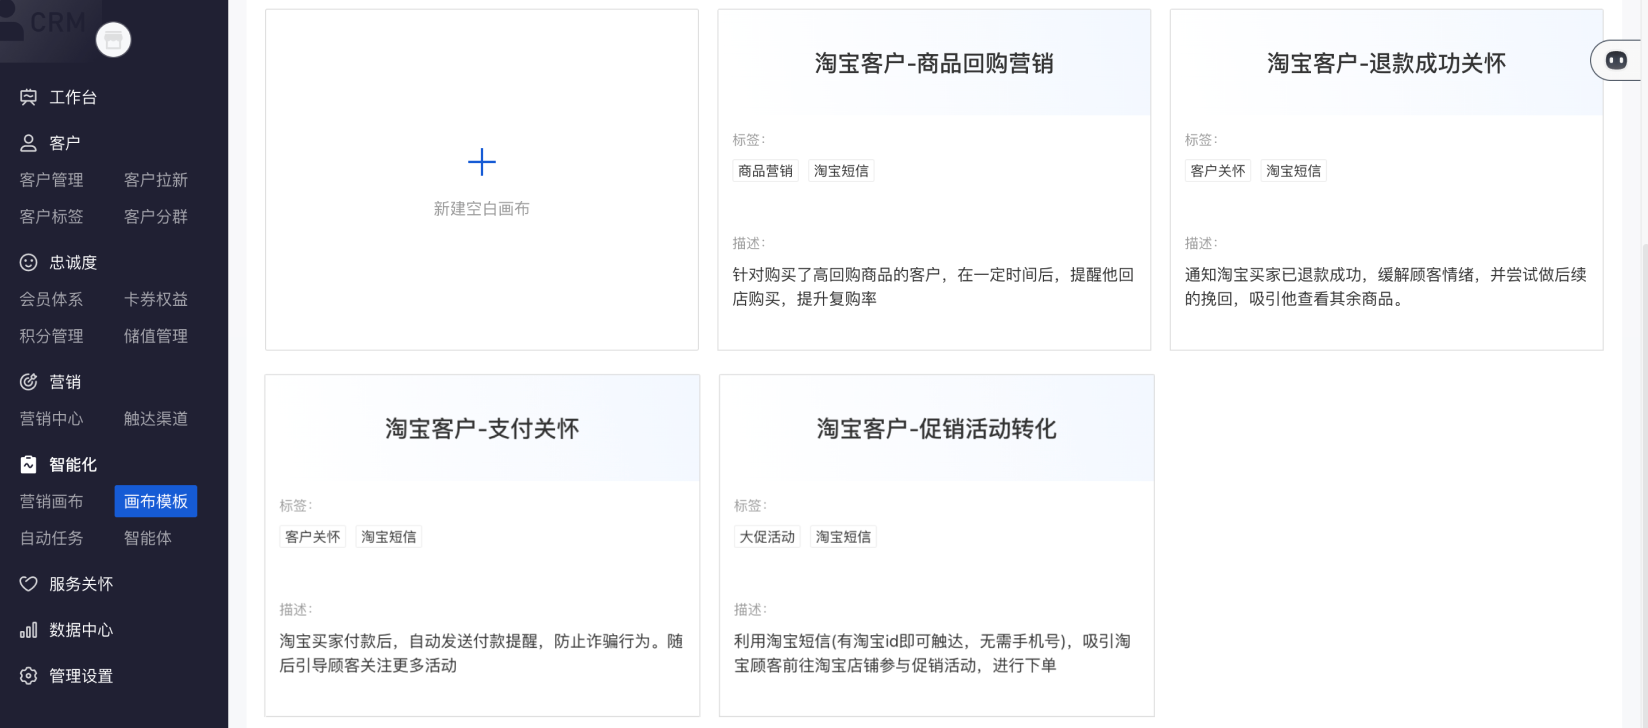The width and height of the screenshot is (1648, 728).
Task: Click the 数据中心 bar chart icon
Action: tap(29, 630)
